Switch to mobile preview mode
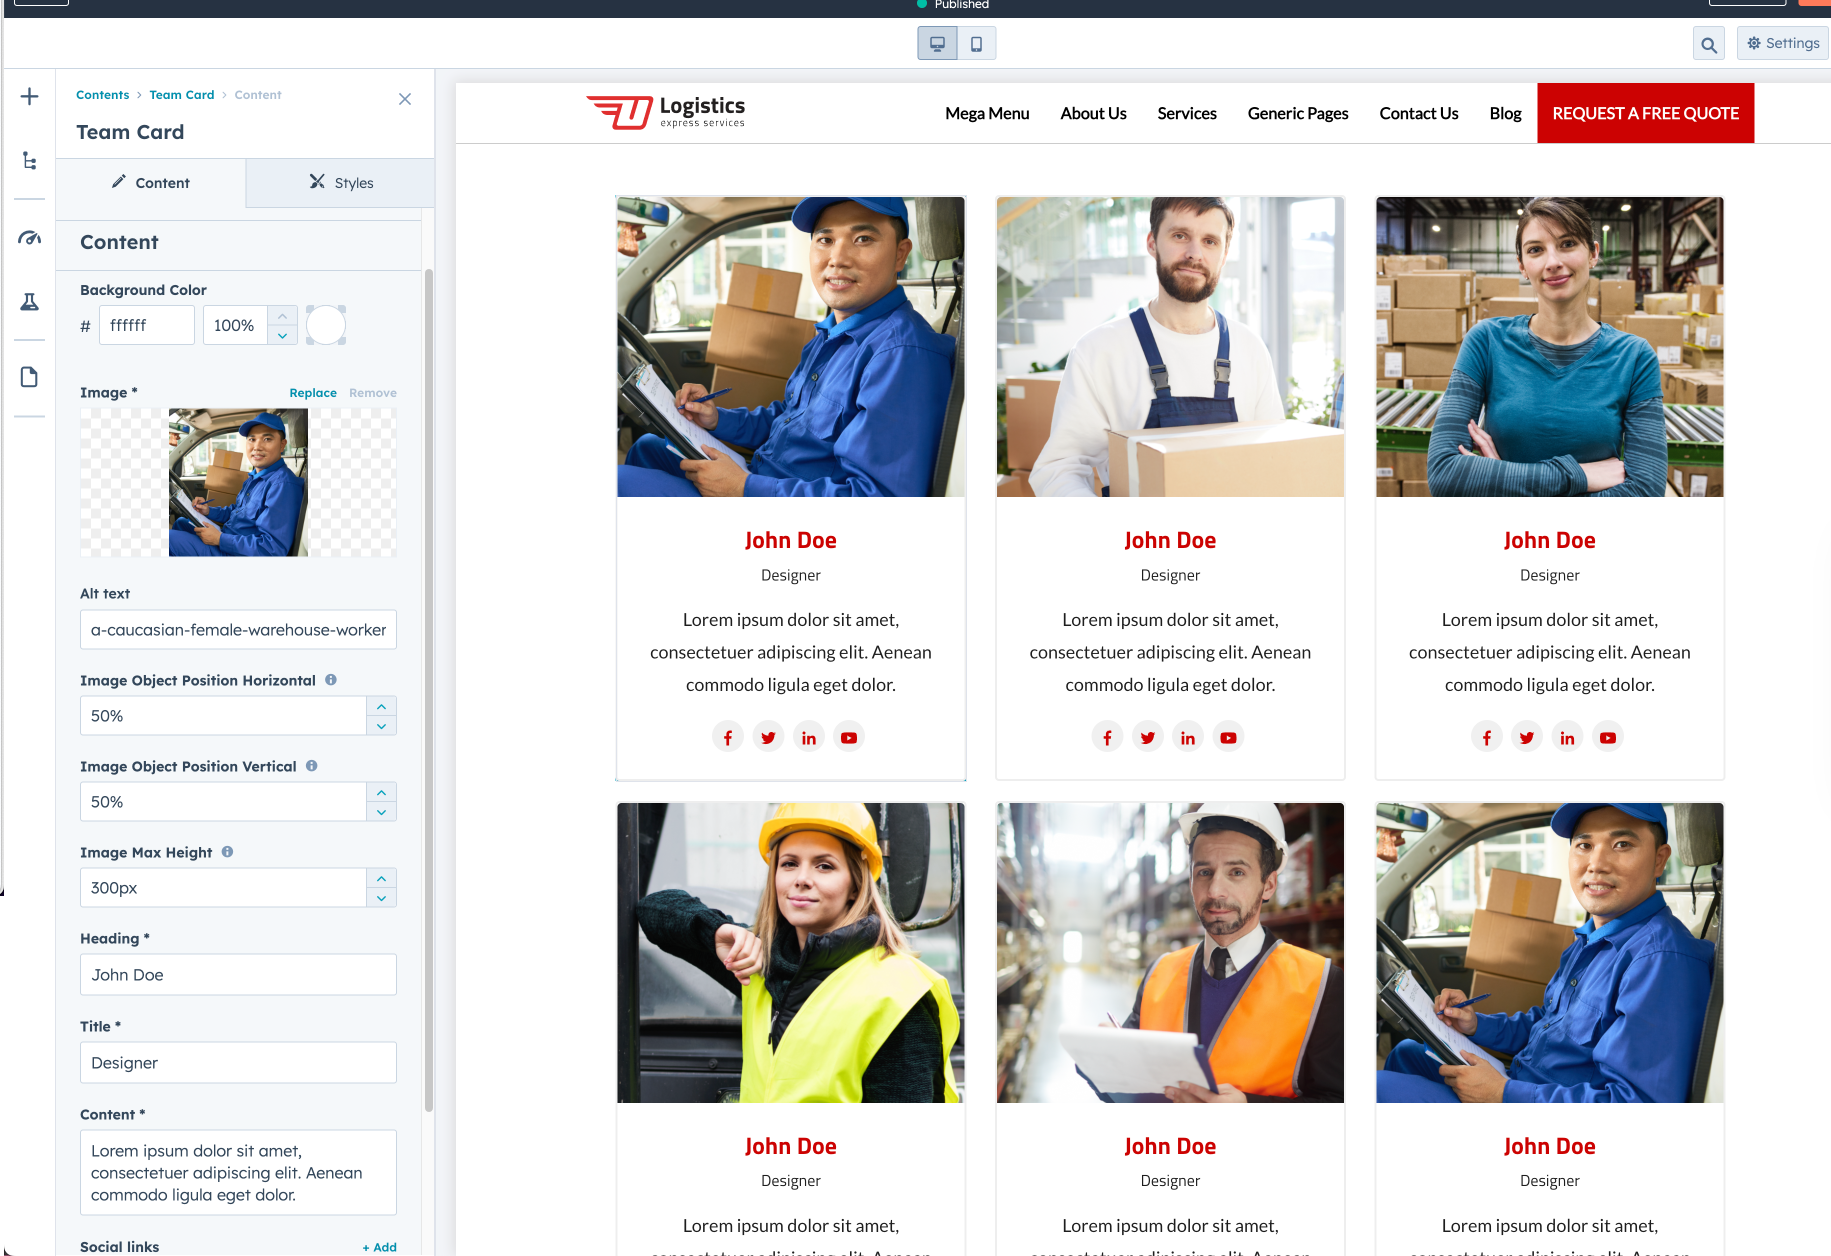 [977, 44]
